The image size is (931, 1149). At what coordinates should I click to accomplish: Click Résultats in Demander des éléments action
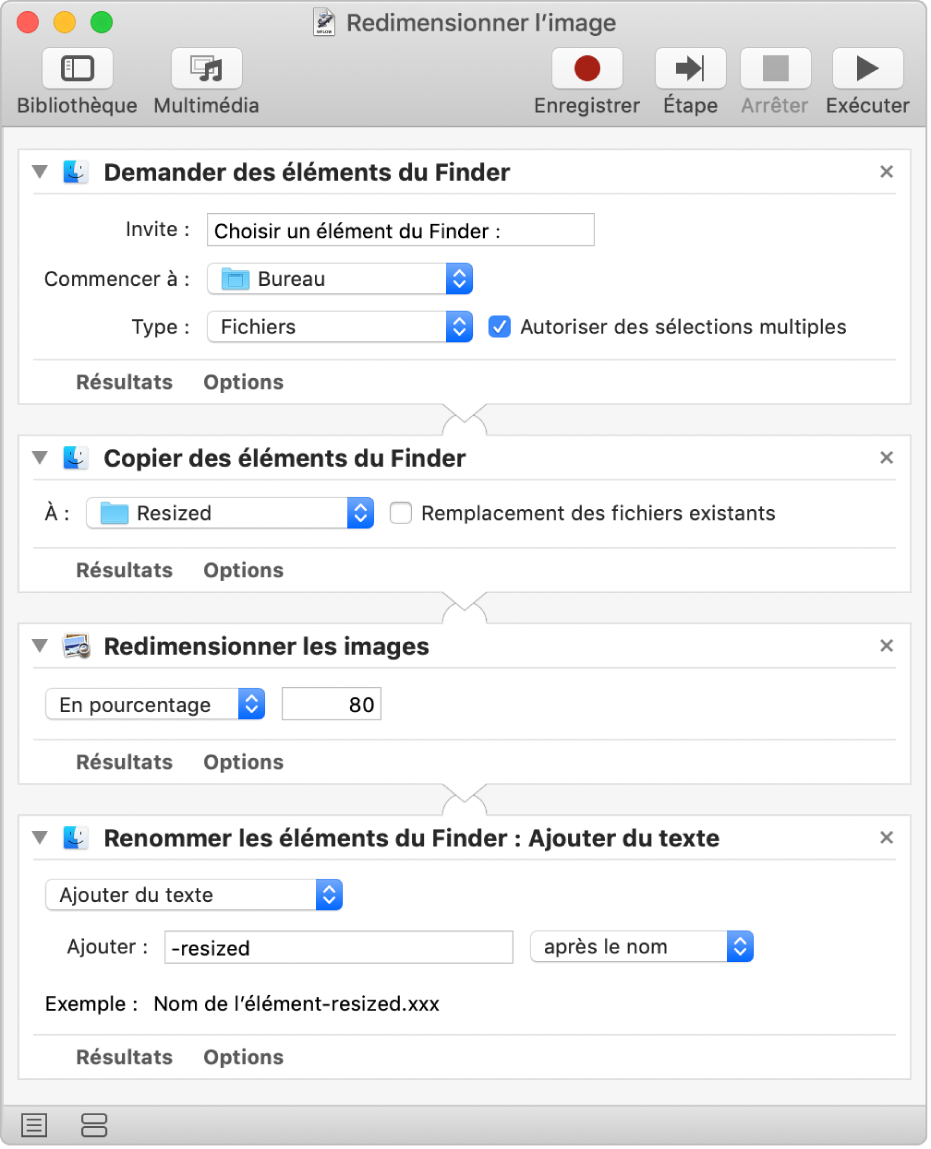pos(124,382)
